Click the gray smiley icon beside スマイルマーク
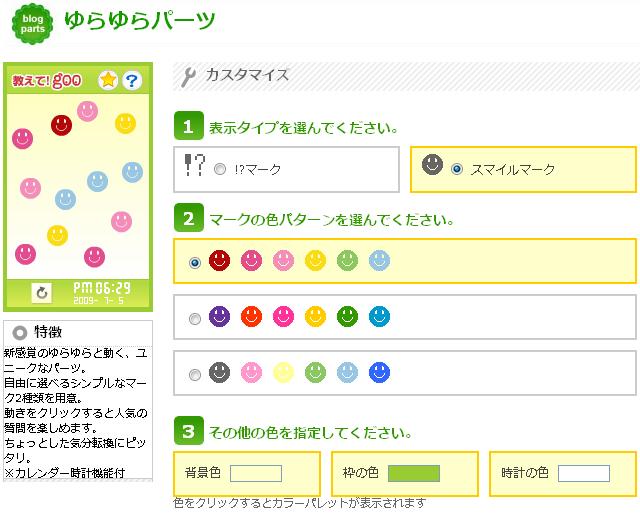Screen dimensions: 640x513 [431, 165]
